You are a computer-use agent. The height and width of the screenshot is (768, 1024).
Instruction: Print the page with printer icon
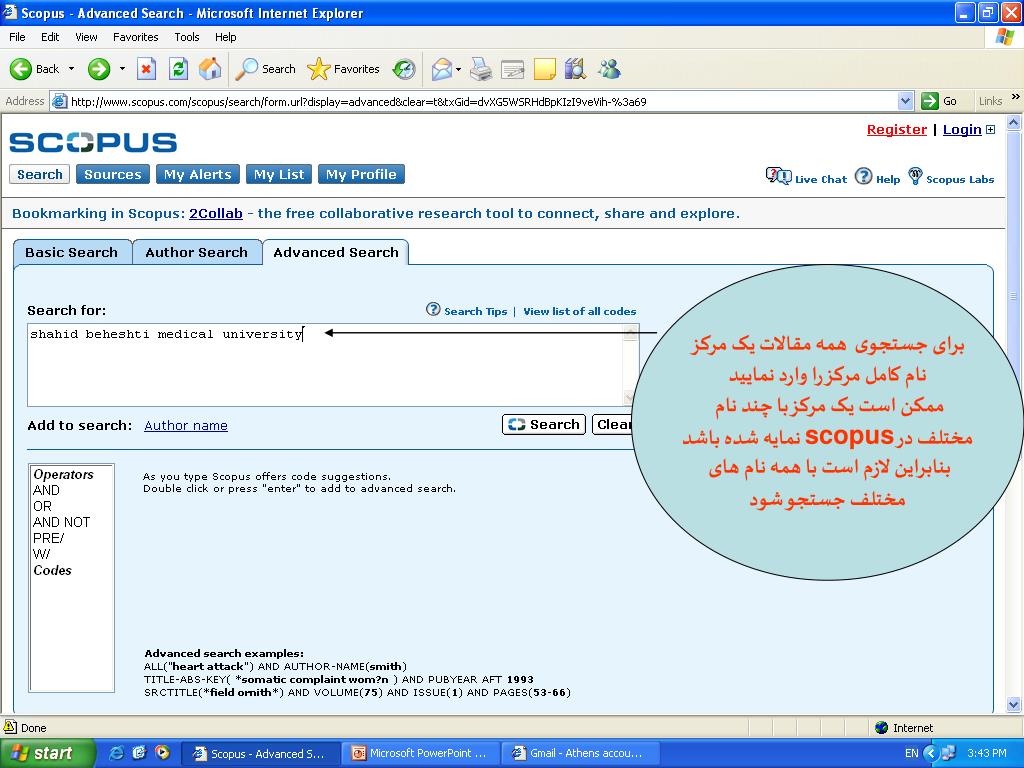click(x=481, y=69)
